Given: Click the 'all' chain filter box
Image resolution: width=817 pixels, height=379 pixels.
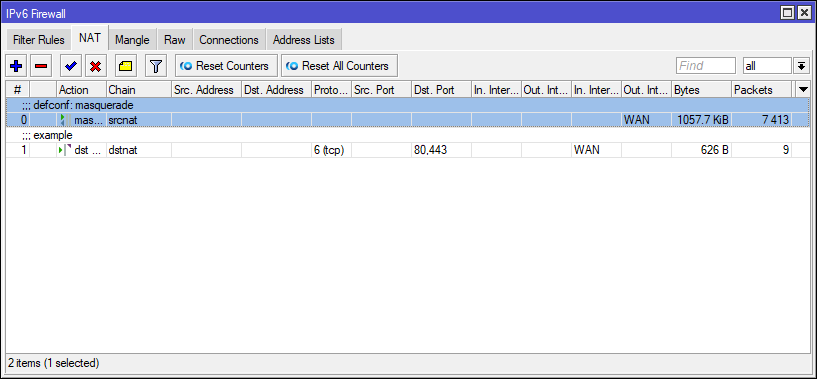Looking at the screenshot, I should 767,66.
